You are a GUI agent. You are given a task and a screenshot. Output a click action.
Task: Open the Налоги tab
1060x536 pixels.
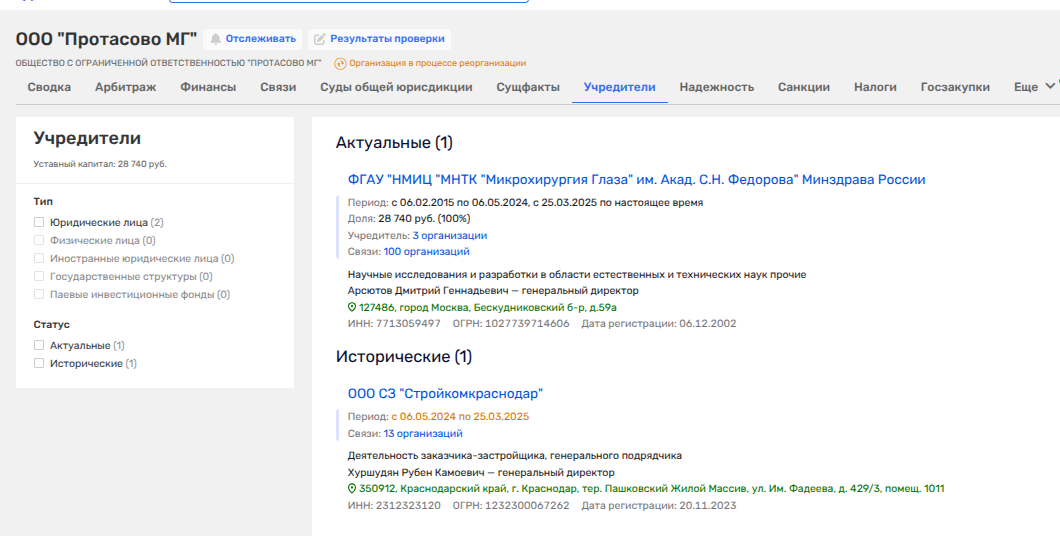[875, 87]
